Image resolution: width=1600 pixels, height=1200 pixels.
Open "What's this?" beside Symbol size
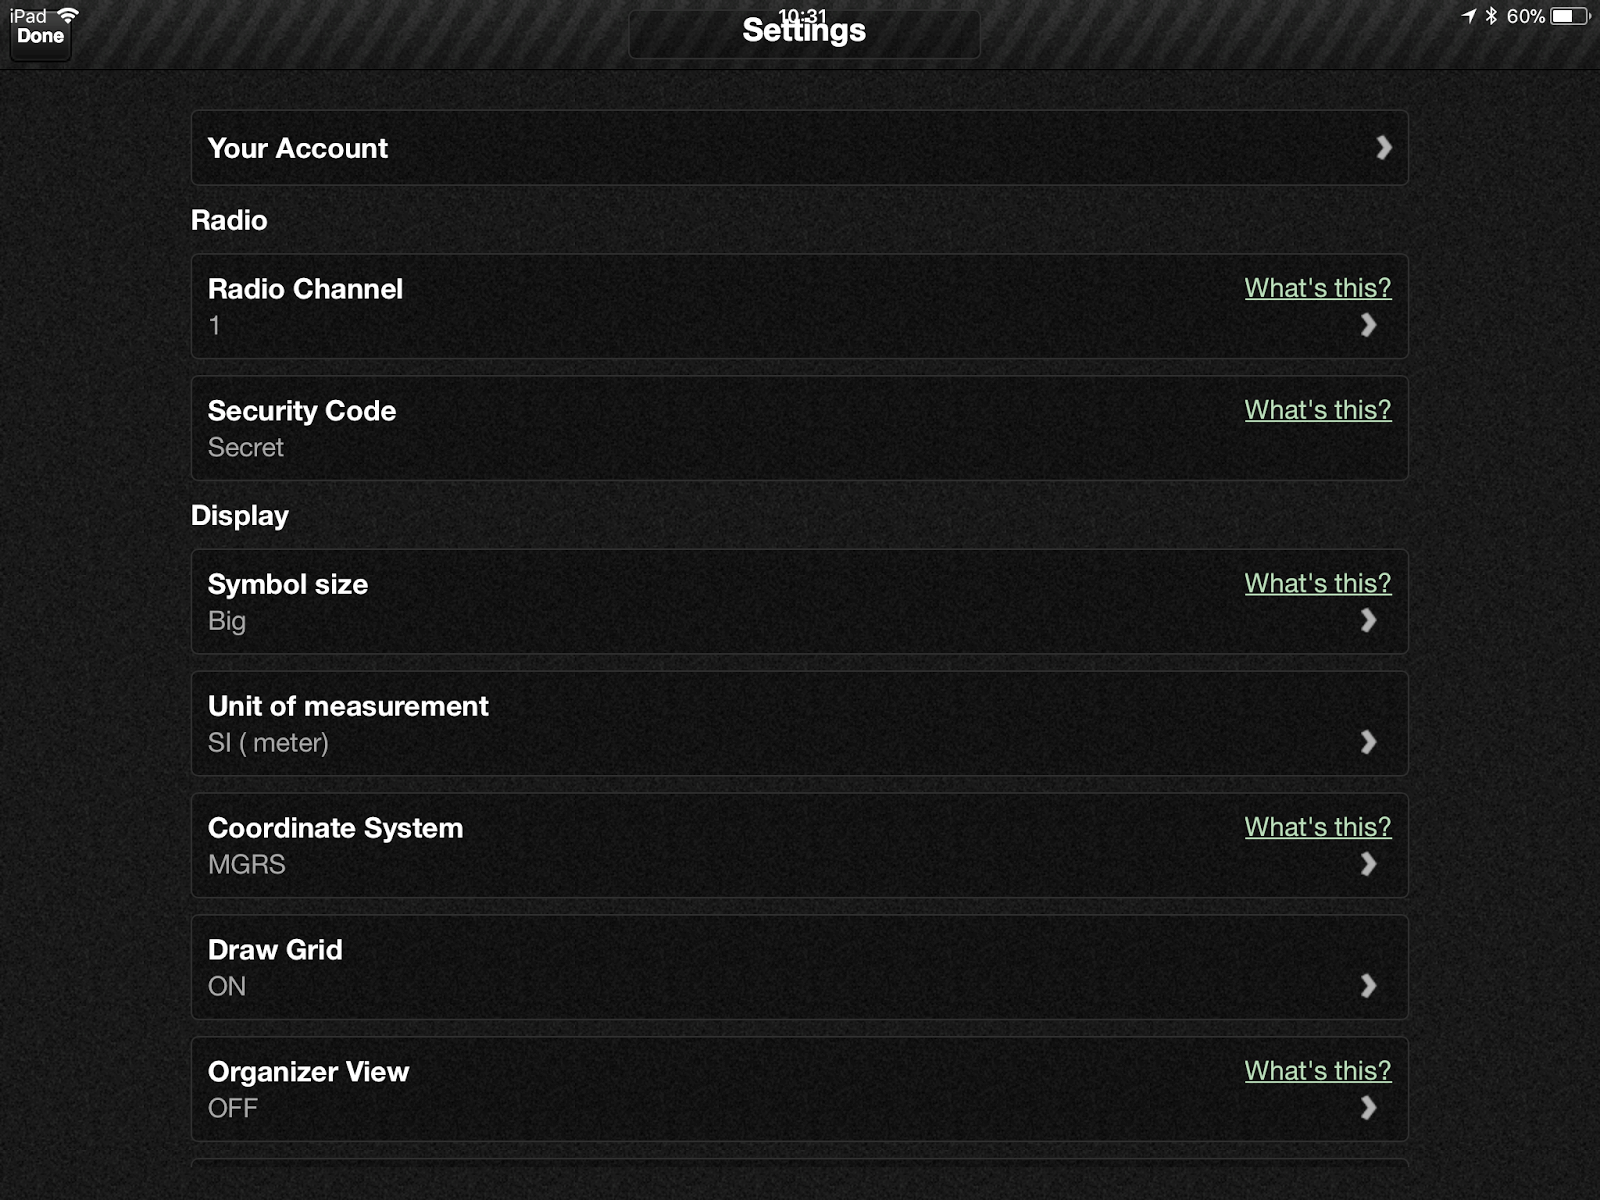coord(1317,583)
